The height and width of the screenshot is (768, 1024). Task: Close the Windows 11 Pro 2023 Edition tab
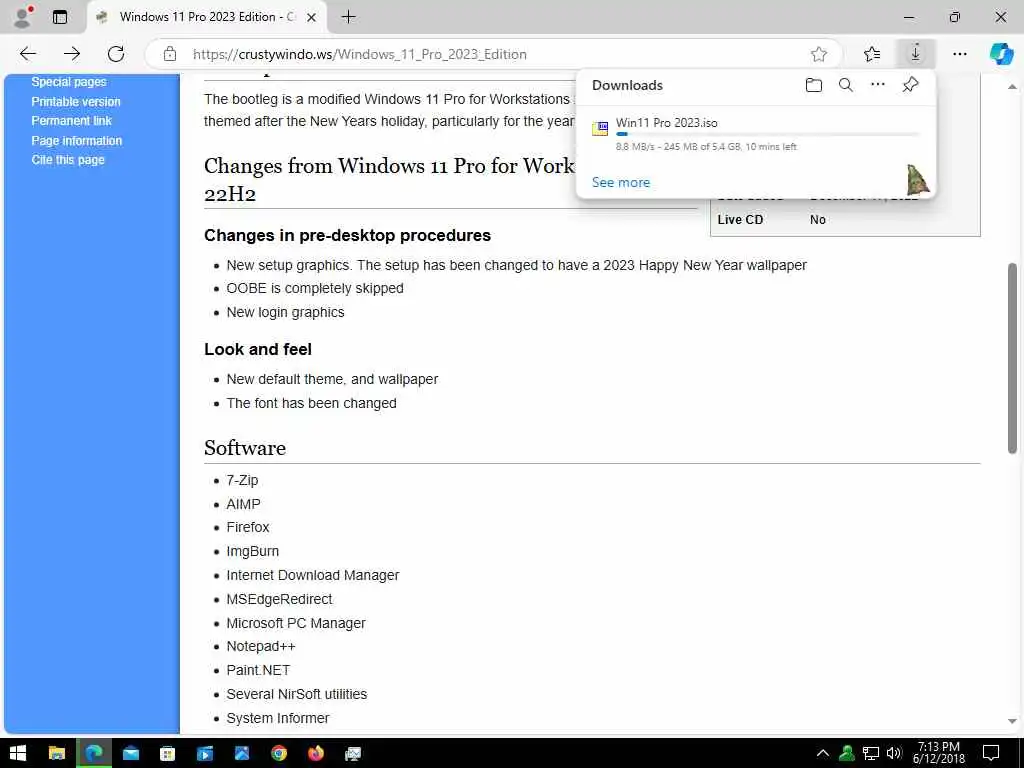pyautogui.click(x=312, y=17)
